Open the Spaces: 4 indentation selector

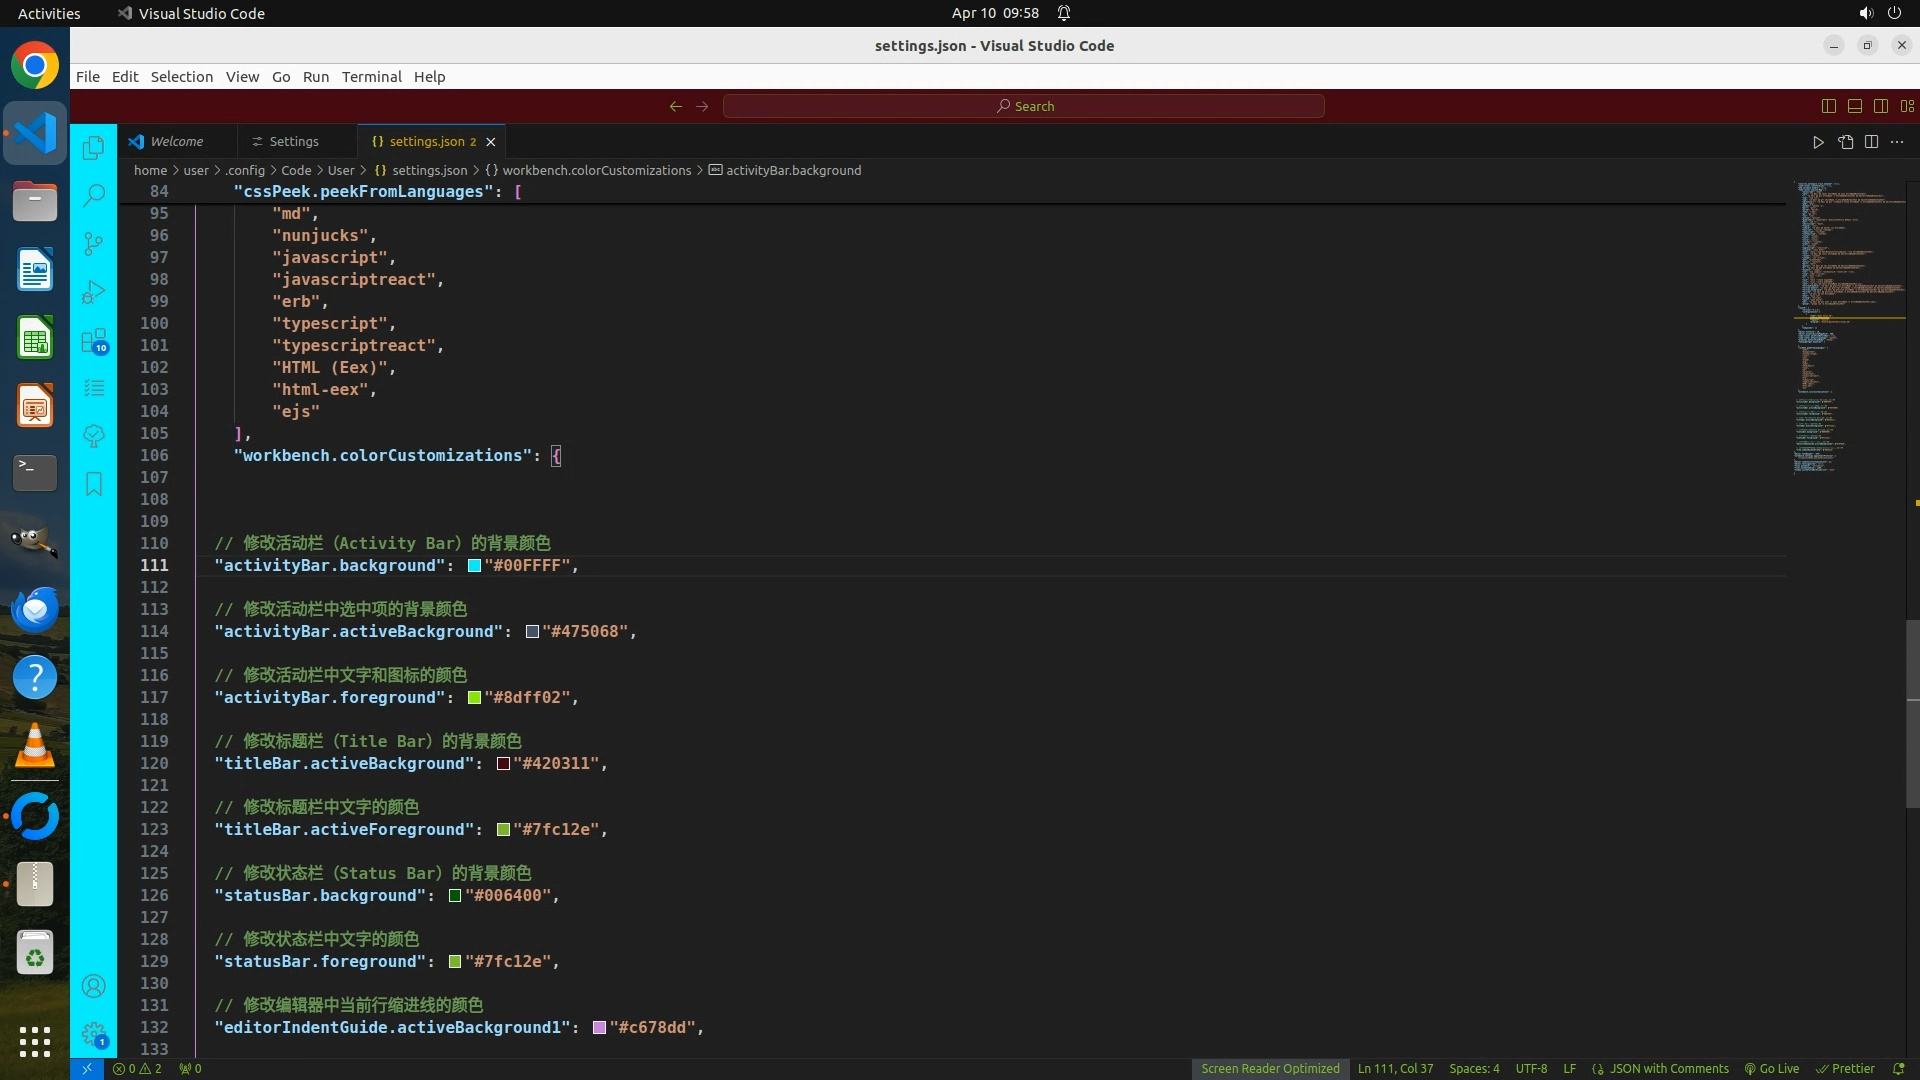[x=1474, y=1068]
